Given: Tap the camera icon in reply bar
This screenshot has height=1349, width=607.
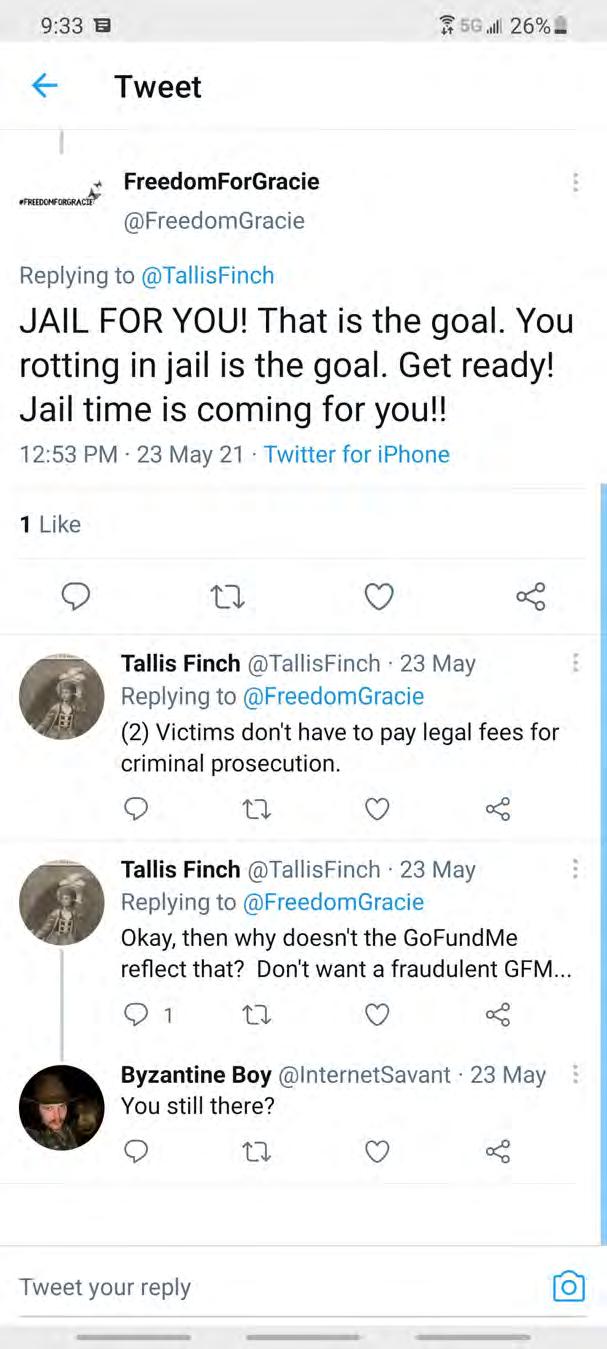Looking at the screenshot, I should (568, 1286).
